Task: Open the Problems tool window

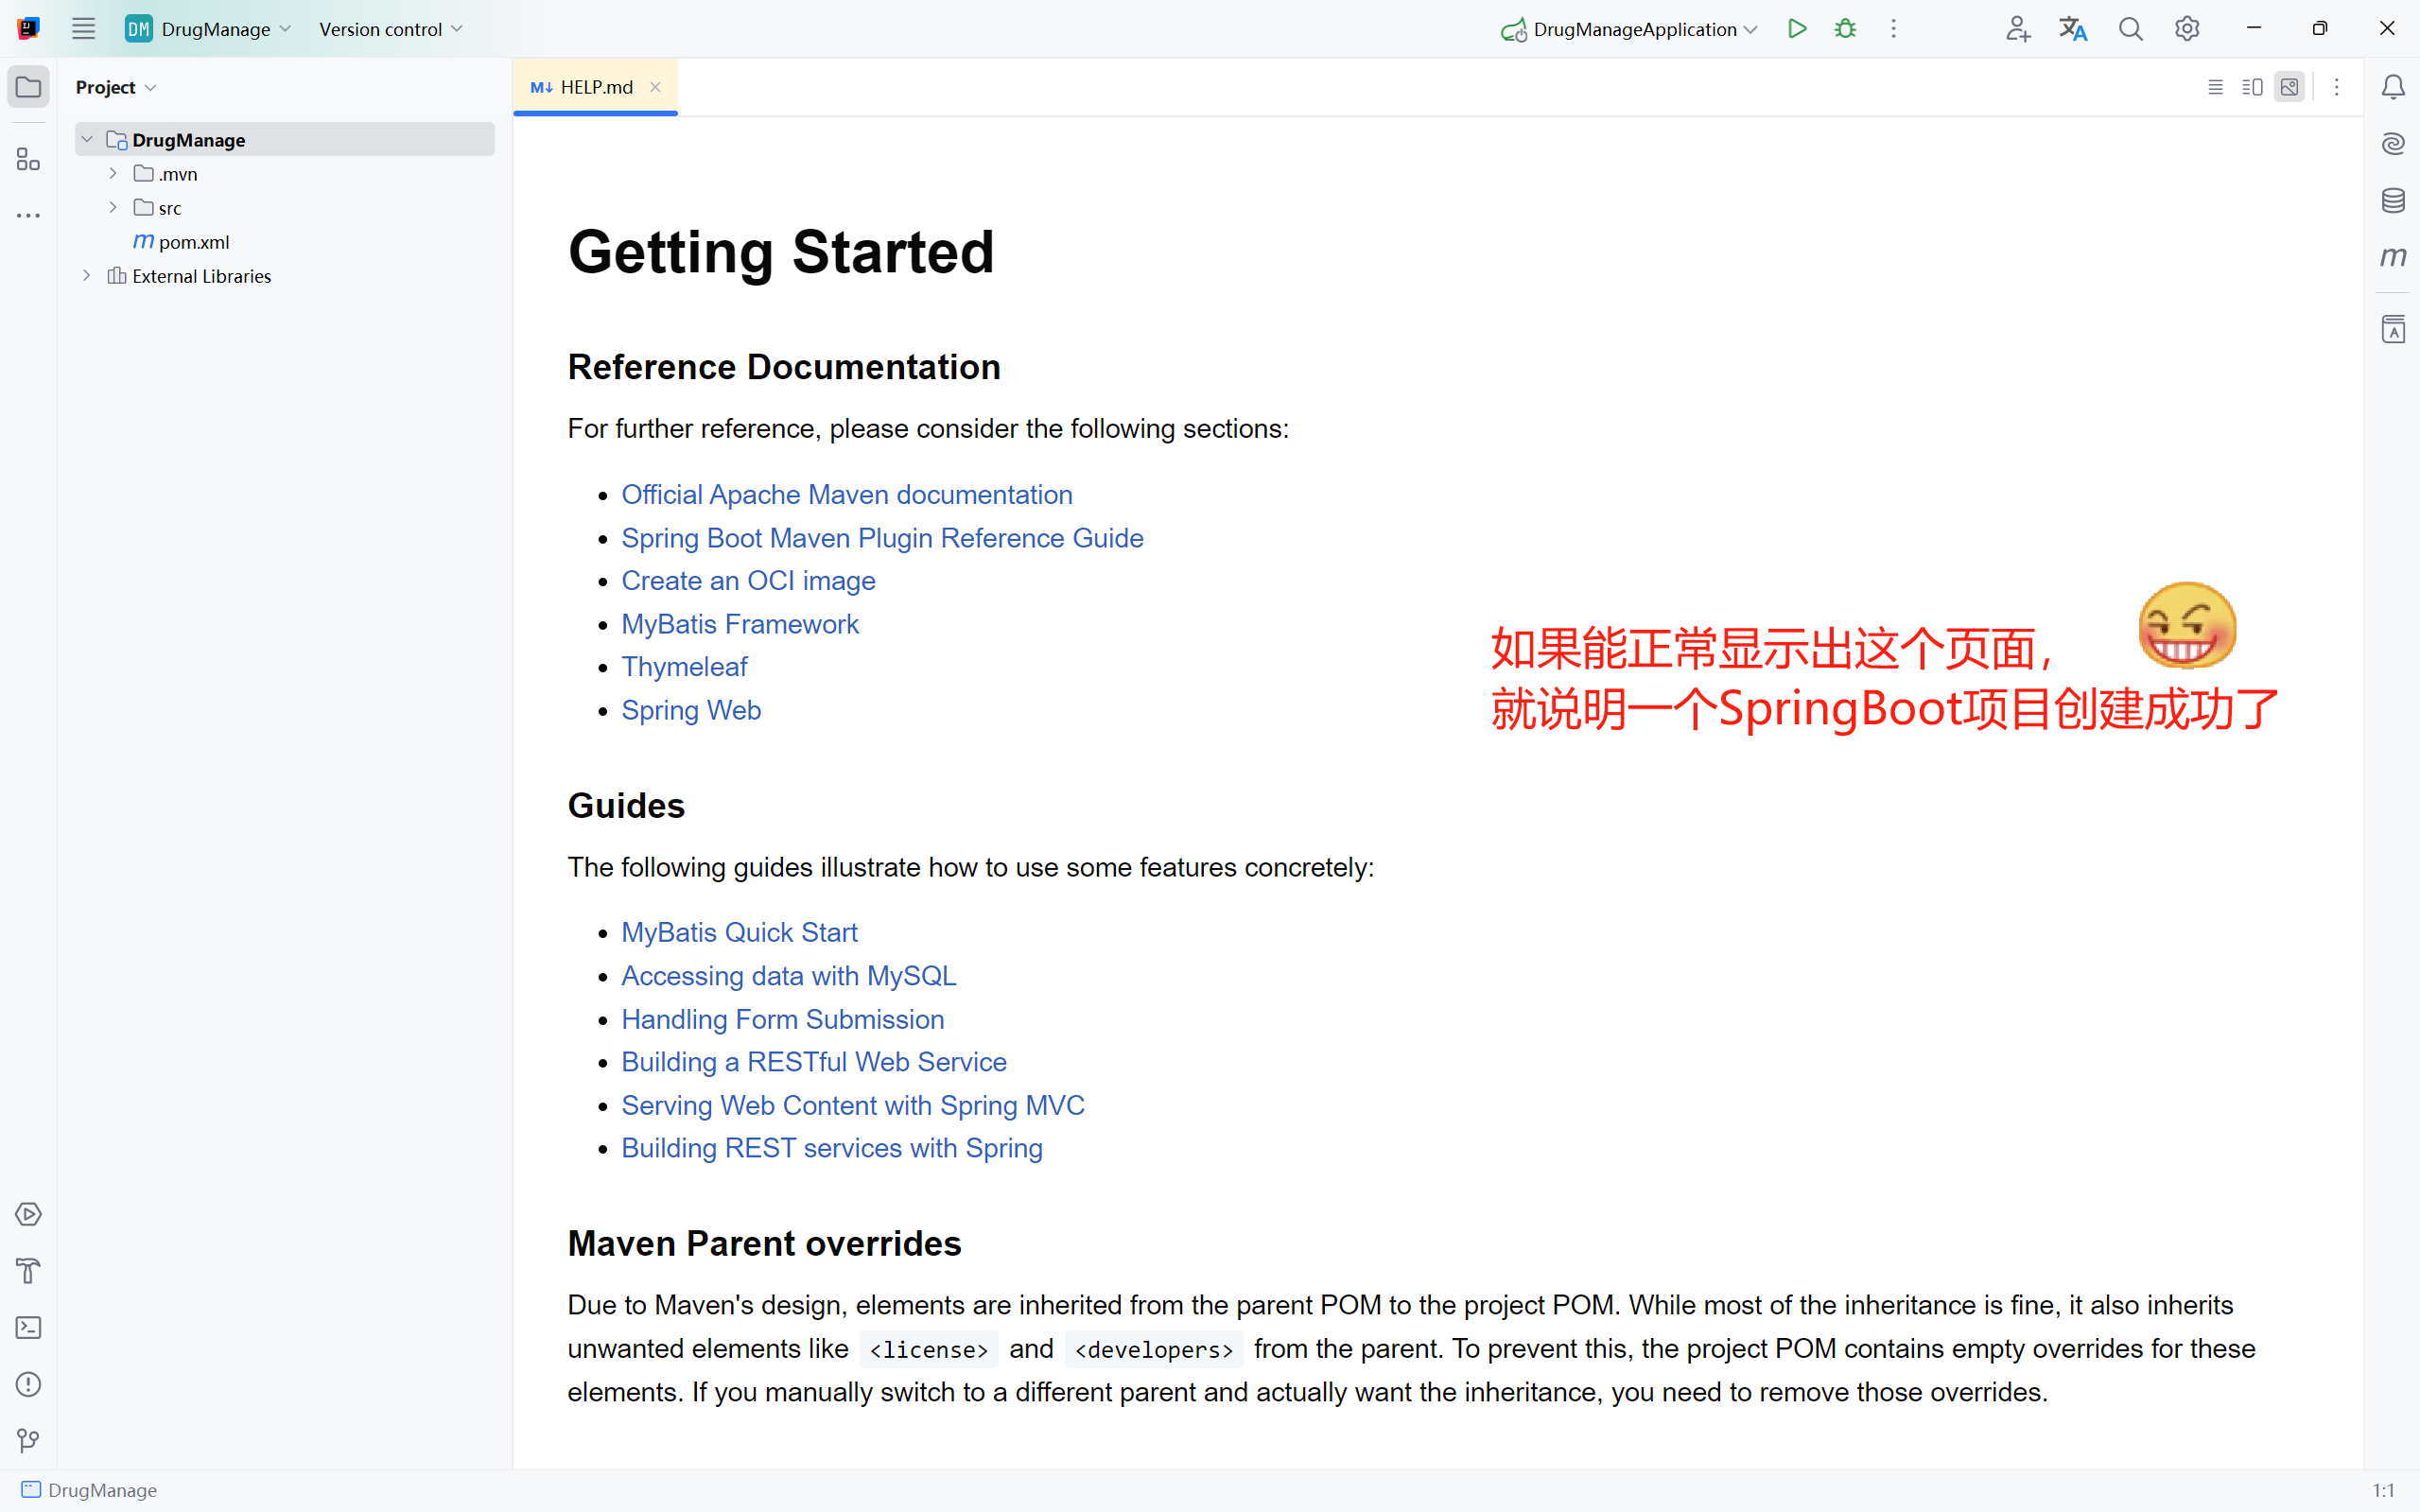Action: [x=28, y=1384]
